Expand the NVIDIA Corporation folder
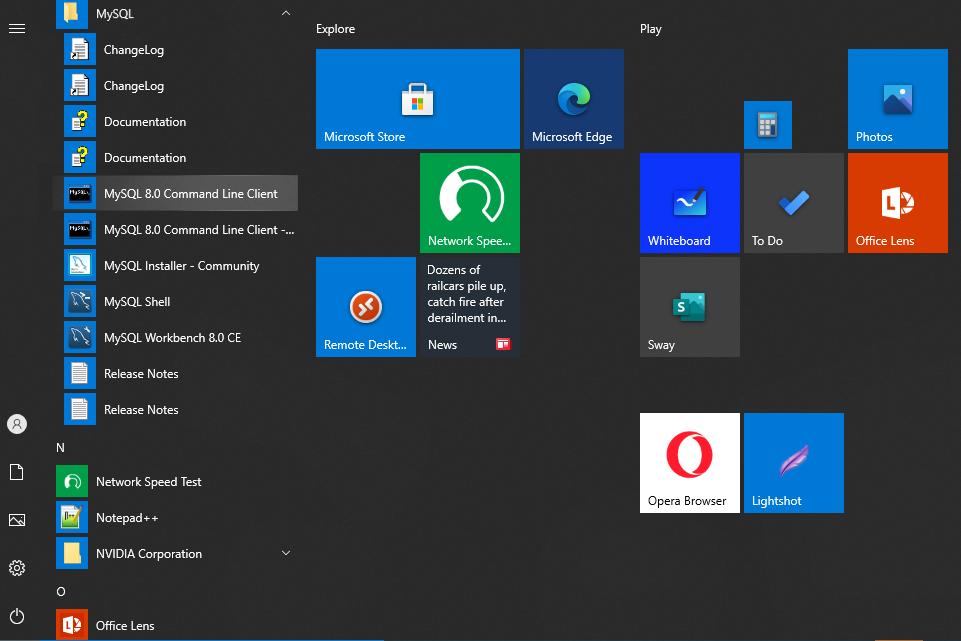This screenshot has width=961, height=641. (286, 554)
